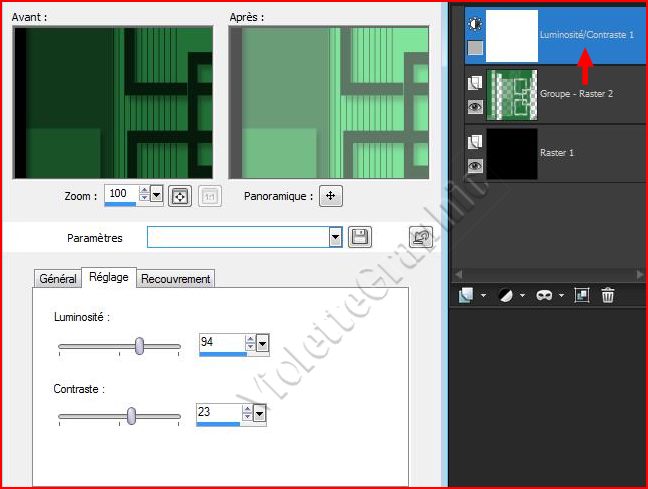Image resolution: width=648 pixels, height=489 pixels.
Task: Click the save preset floppy disk icon
Action: click(x=360, y=237)
